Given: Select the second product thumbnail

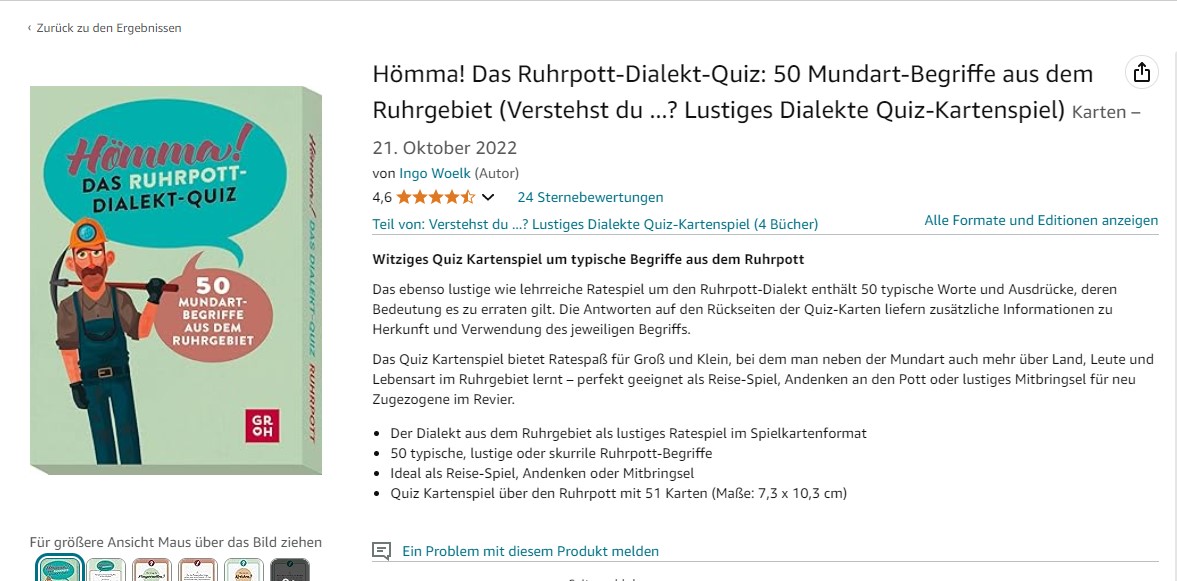Looking at the screenshot, I should (106, 569).
